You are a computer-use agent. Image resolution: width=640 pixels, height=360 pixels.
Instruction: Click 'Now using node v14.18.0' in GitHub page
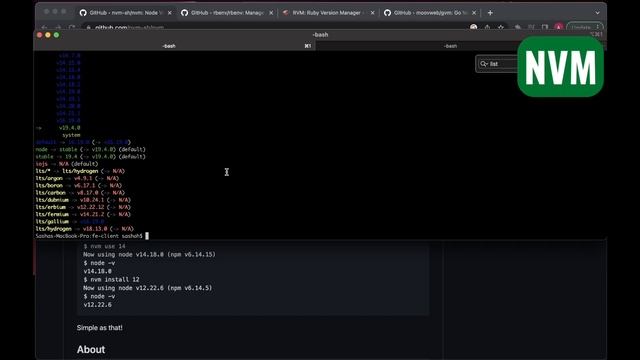click(x=149, y=254)
